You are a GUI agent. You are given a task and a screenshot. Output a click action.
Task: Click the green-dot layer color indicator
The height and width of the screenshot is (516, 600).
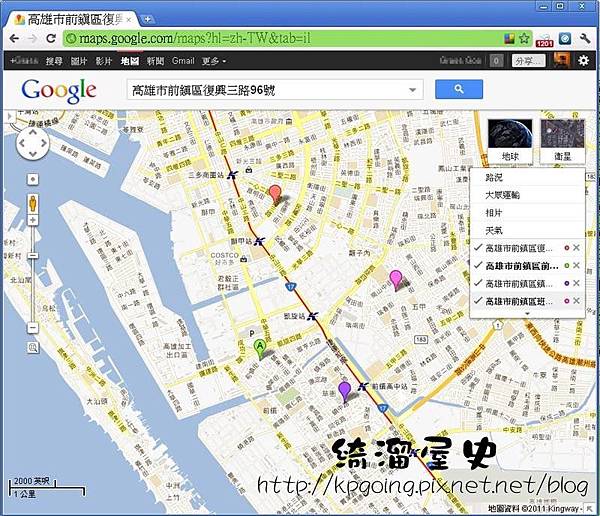tap(567, 266)
